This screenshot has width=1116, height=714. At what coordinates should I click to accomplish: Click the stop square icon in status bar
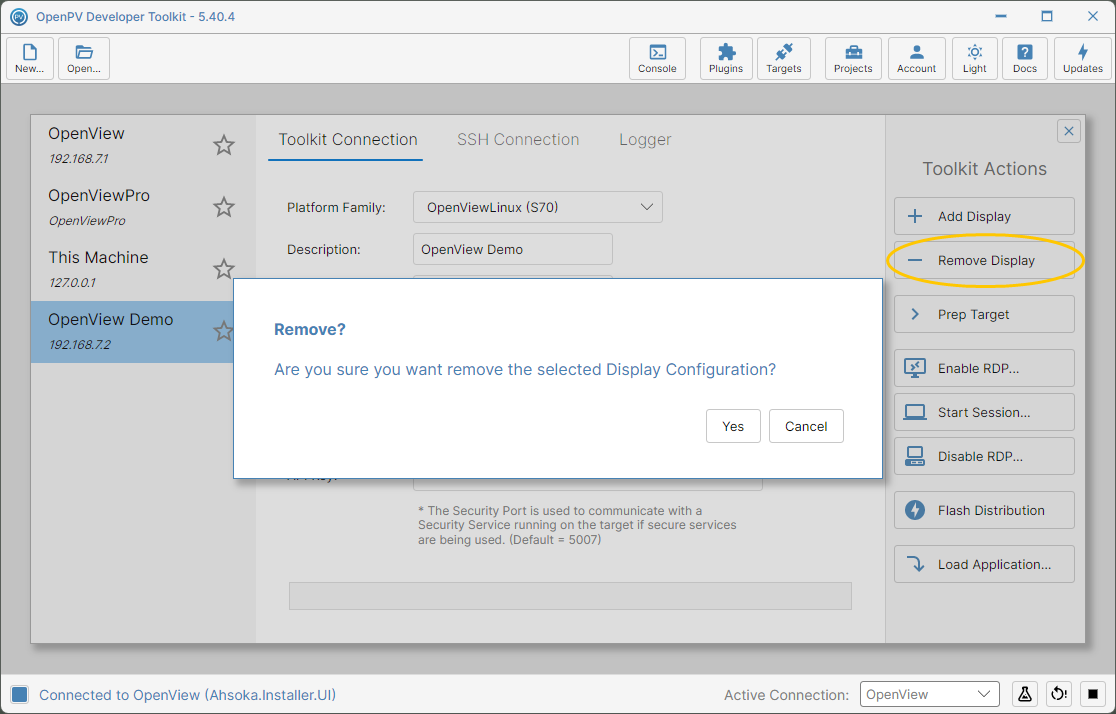click(x=1093, y=694)
